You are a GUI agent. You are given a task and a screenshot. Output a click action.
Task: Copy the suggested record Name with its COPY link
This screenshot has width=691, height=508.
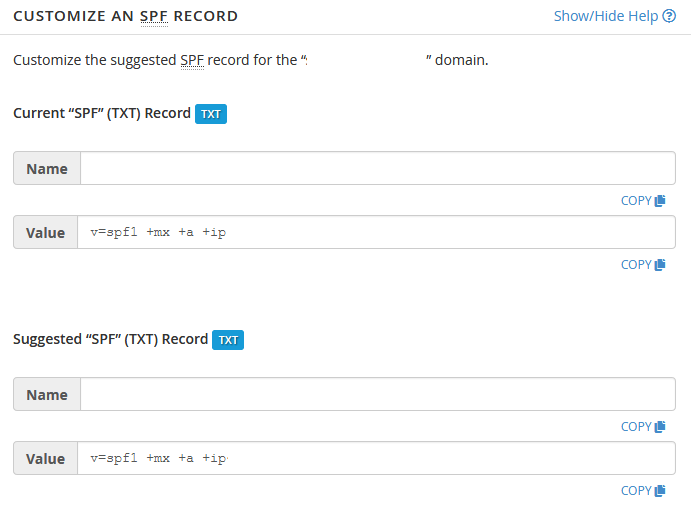pyautogui.click(x=643, y=427)
